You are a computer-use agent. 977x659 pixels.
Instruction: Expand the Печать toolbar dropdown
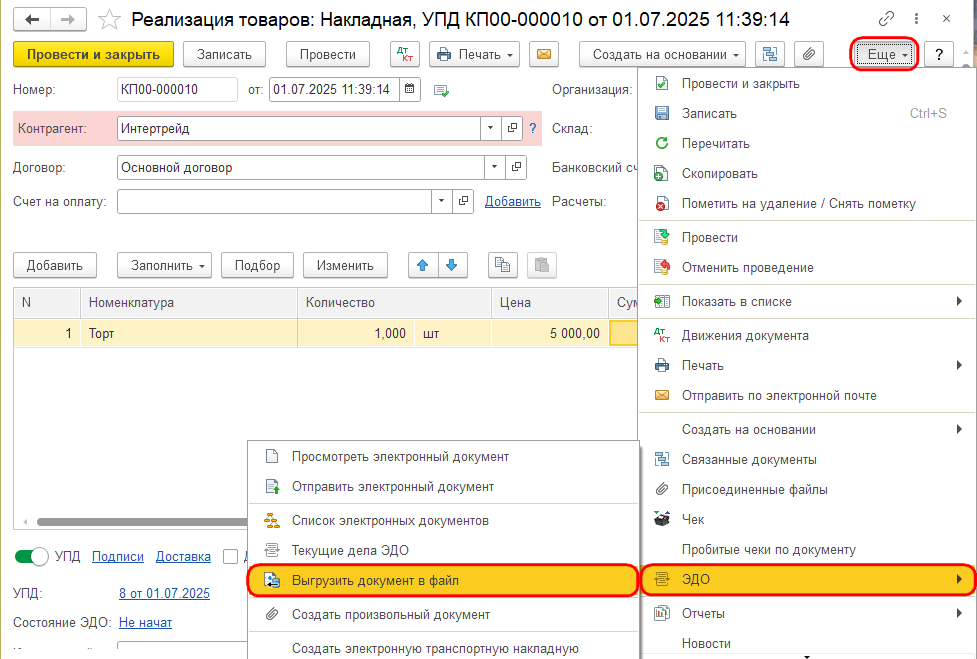[x=474, y=55]
